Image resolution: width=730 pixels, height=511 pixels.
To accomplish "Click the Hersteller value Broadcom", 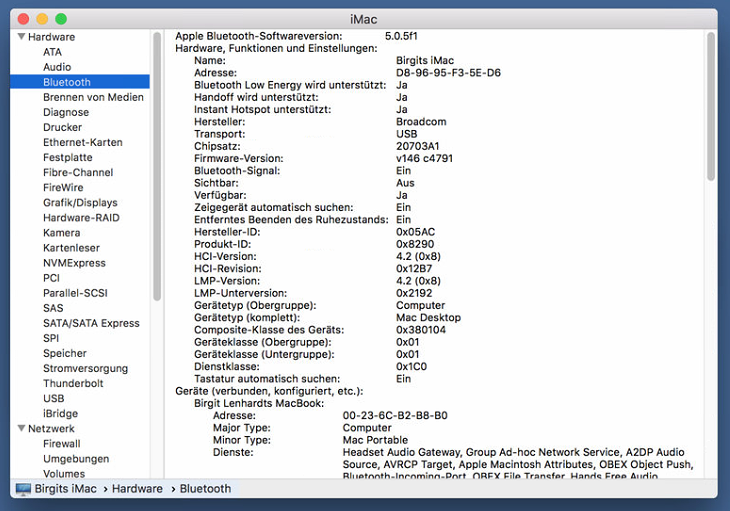I will [x=421, y=121].
